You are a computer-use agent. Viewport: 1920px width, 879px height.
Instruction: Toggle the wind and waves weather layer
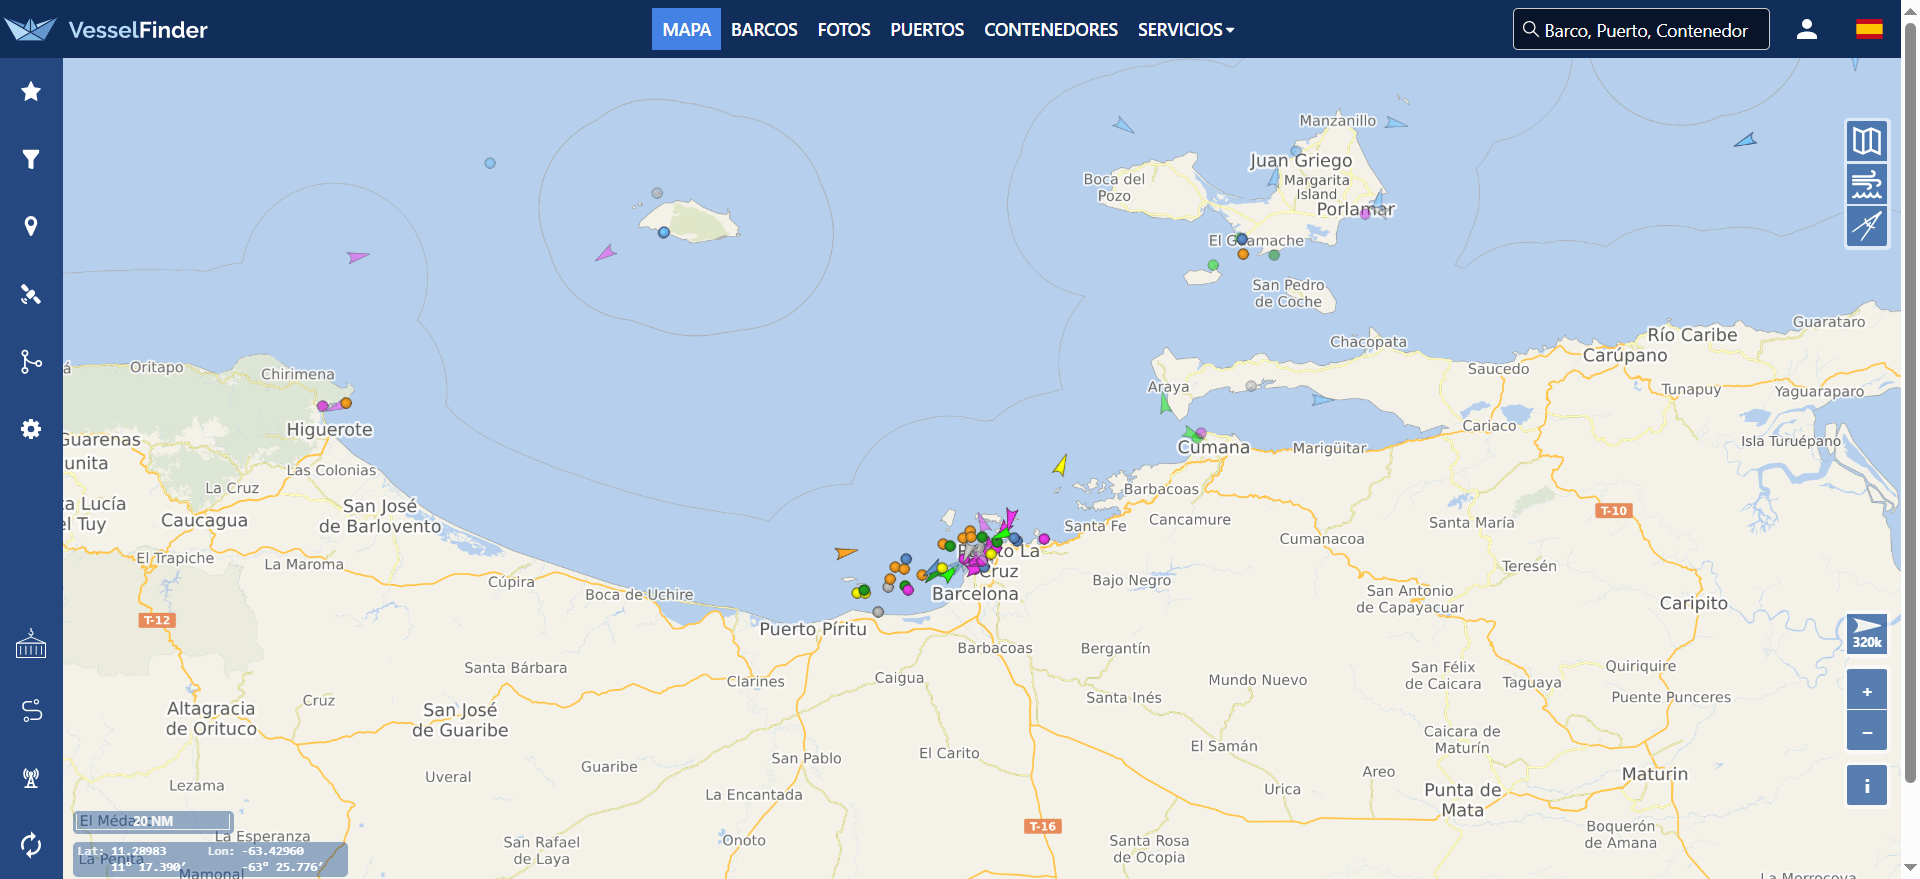coord(1866,184)
